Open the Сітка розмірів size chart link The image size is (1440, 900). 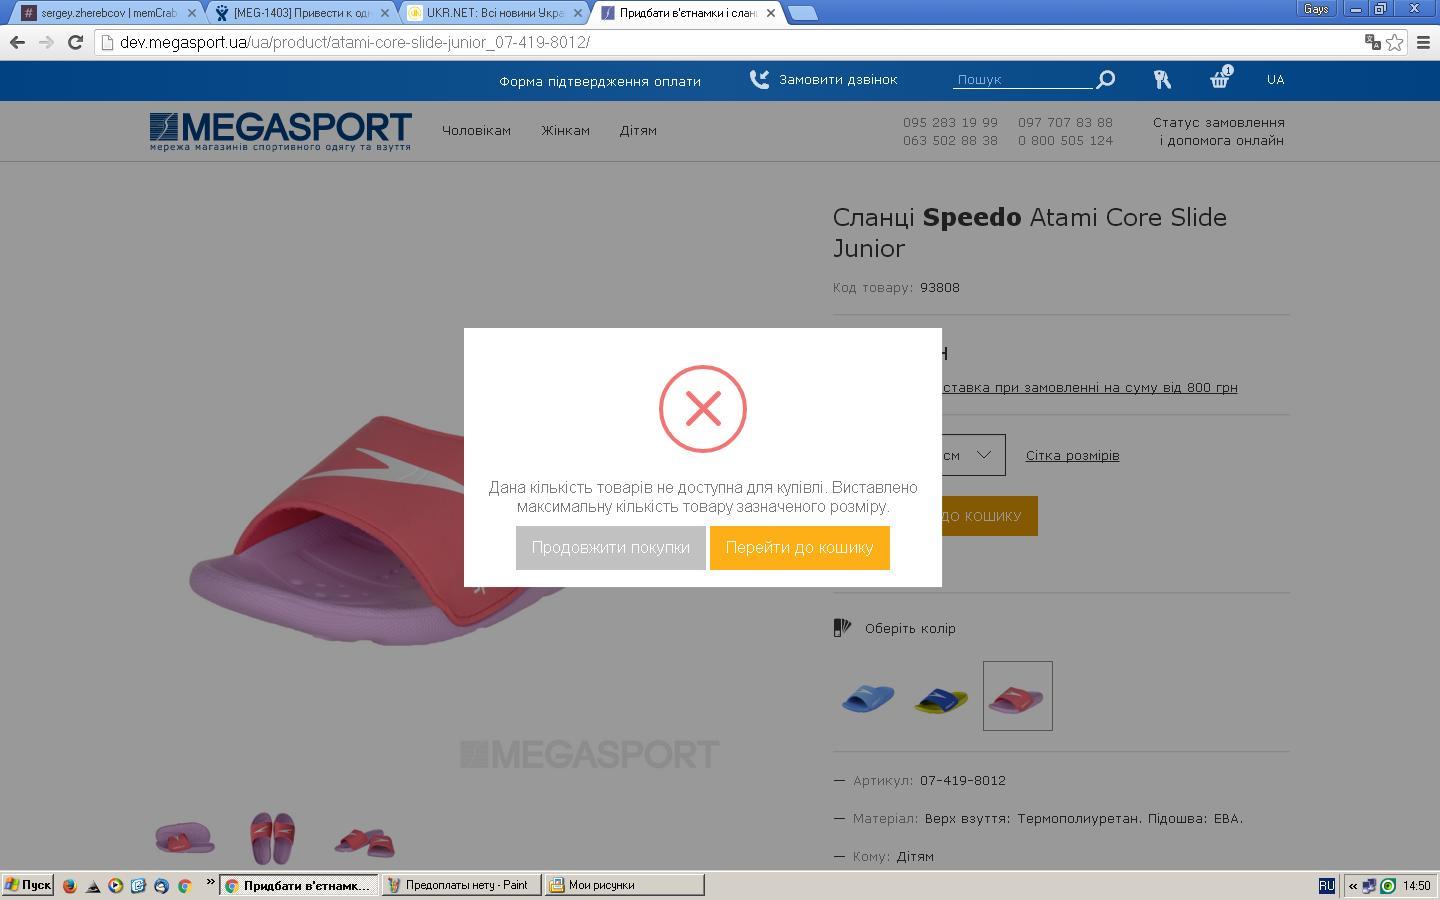1072,456
